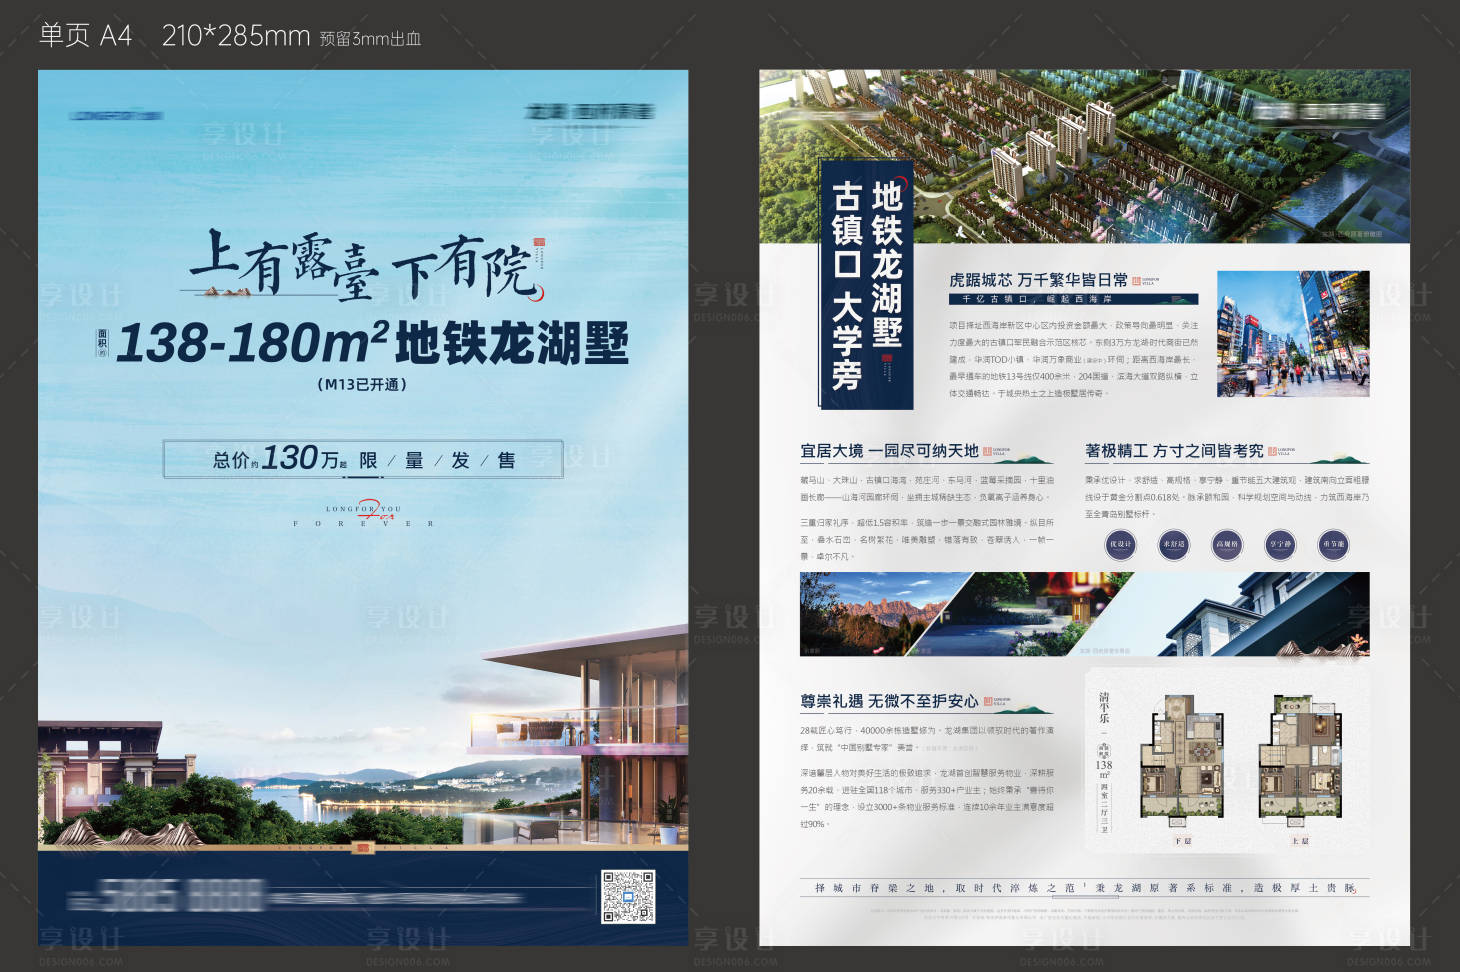
Task: Click the '单页 A4 210*285mm' header text
Action: pyautogui.click(x=174, y=35)
